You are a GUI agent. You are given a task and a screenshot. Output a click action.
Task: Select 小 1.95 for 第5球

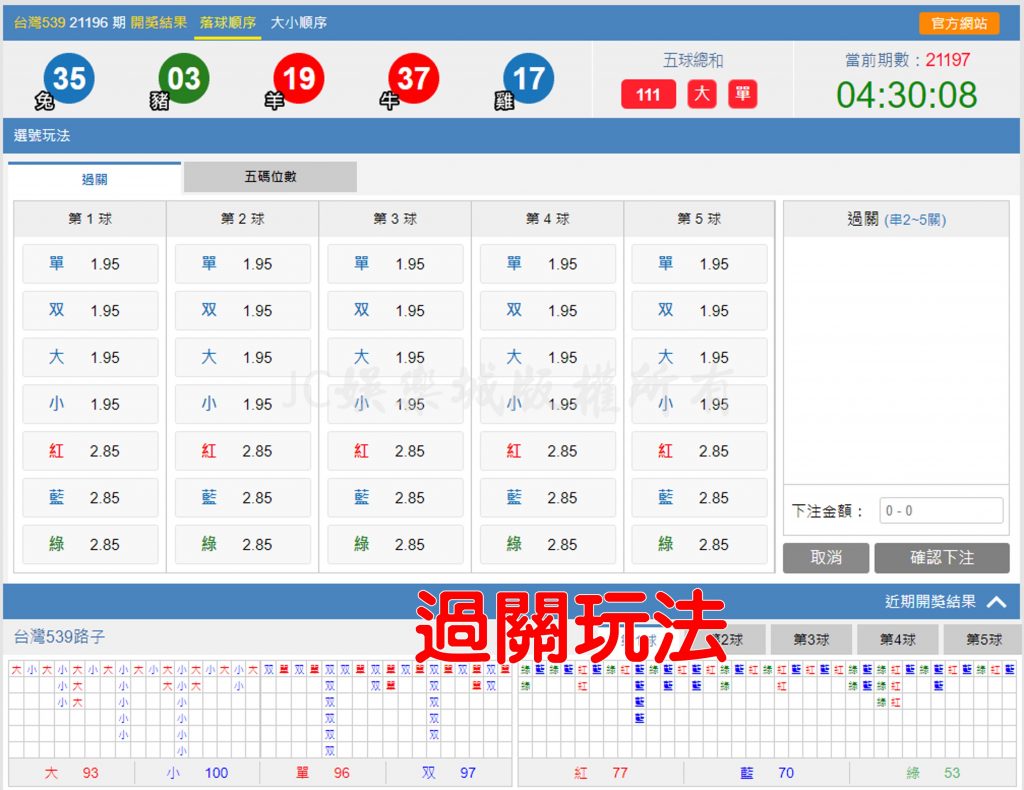point(699,404)
